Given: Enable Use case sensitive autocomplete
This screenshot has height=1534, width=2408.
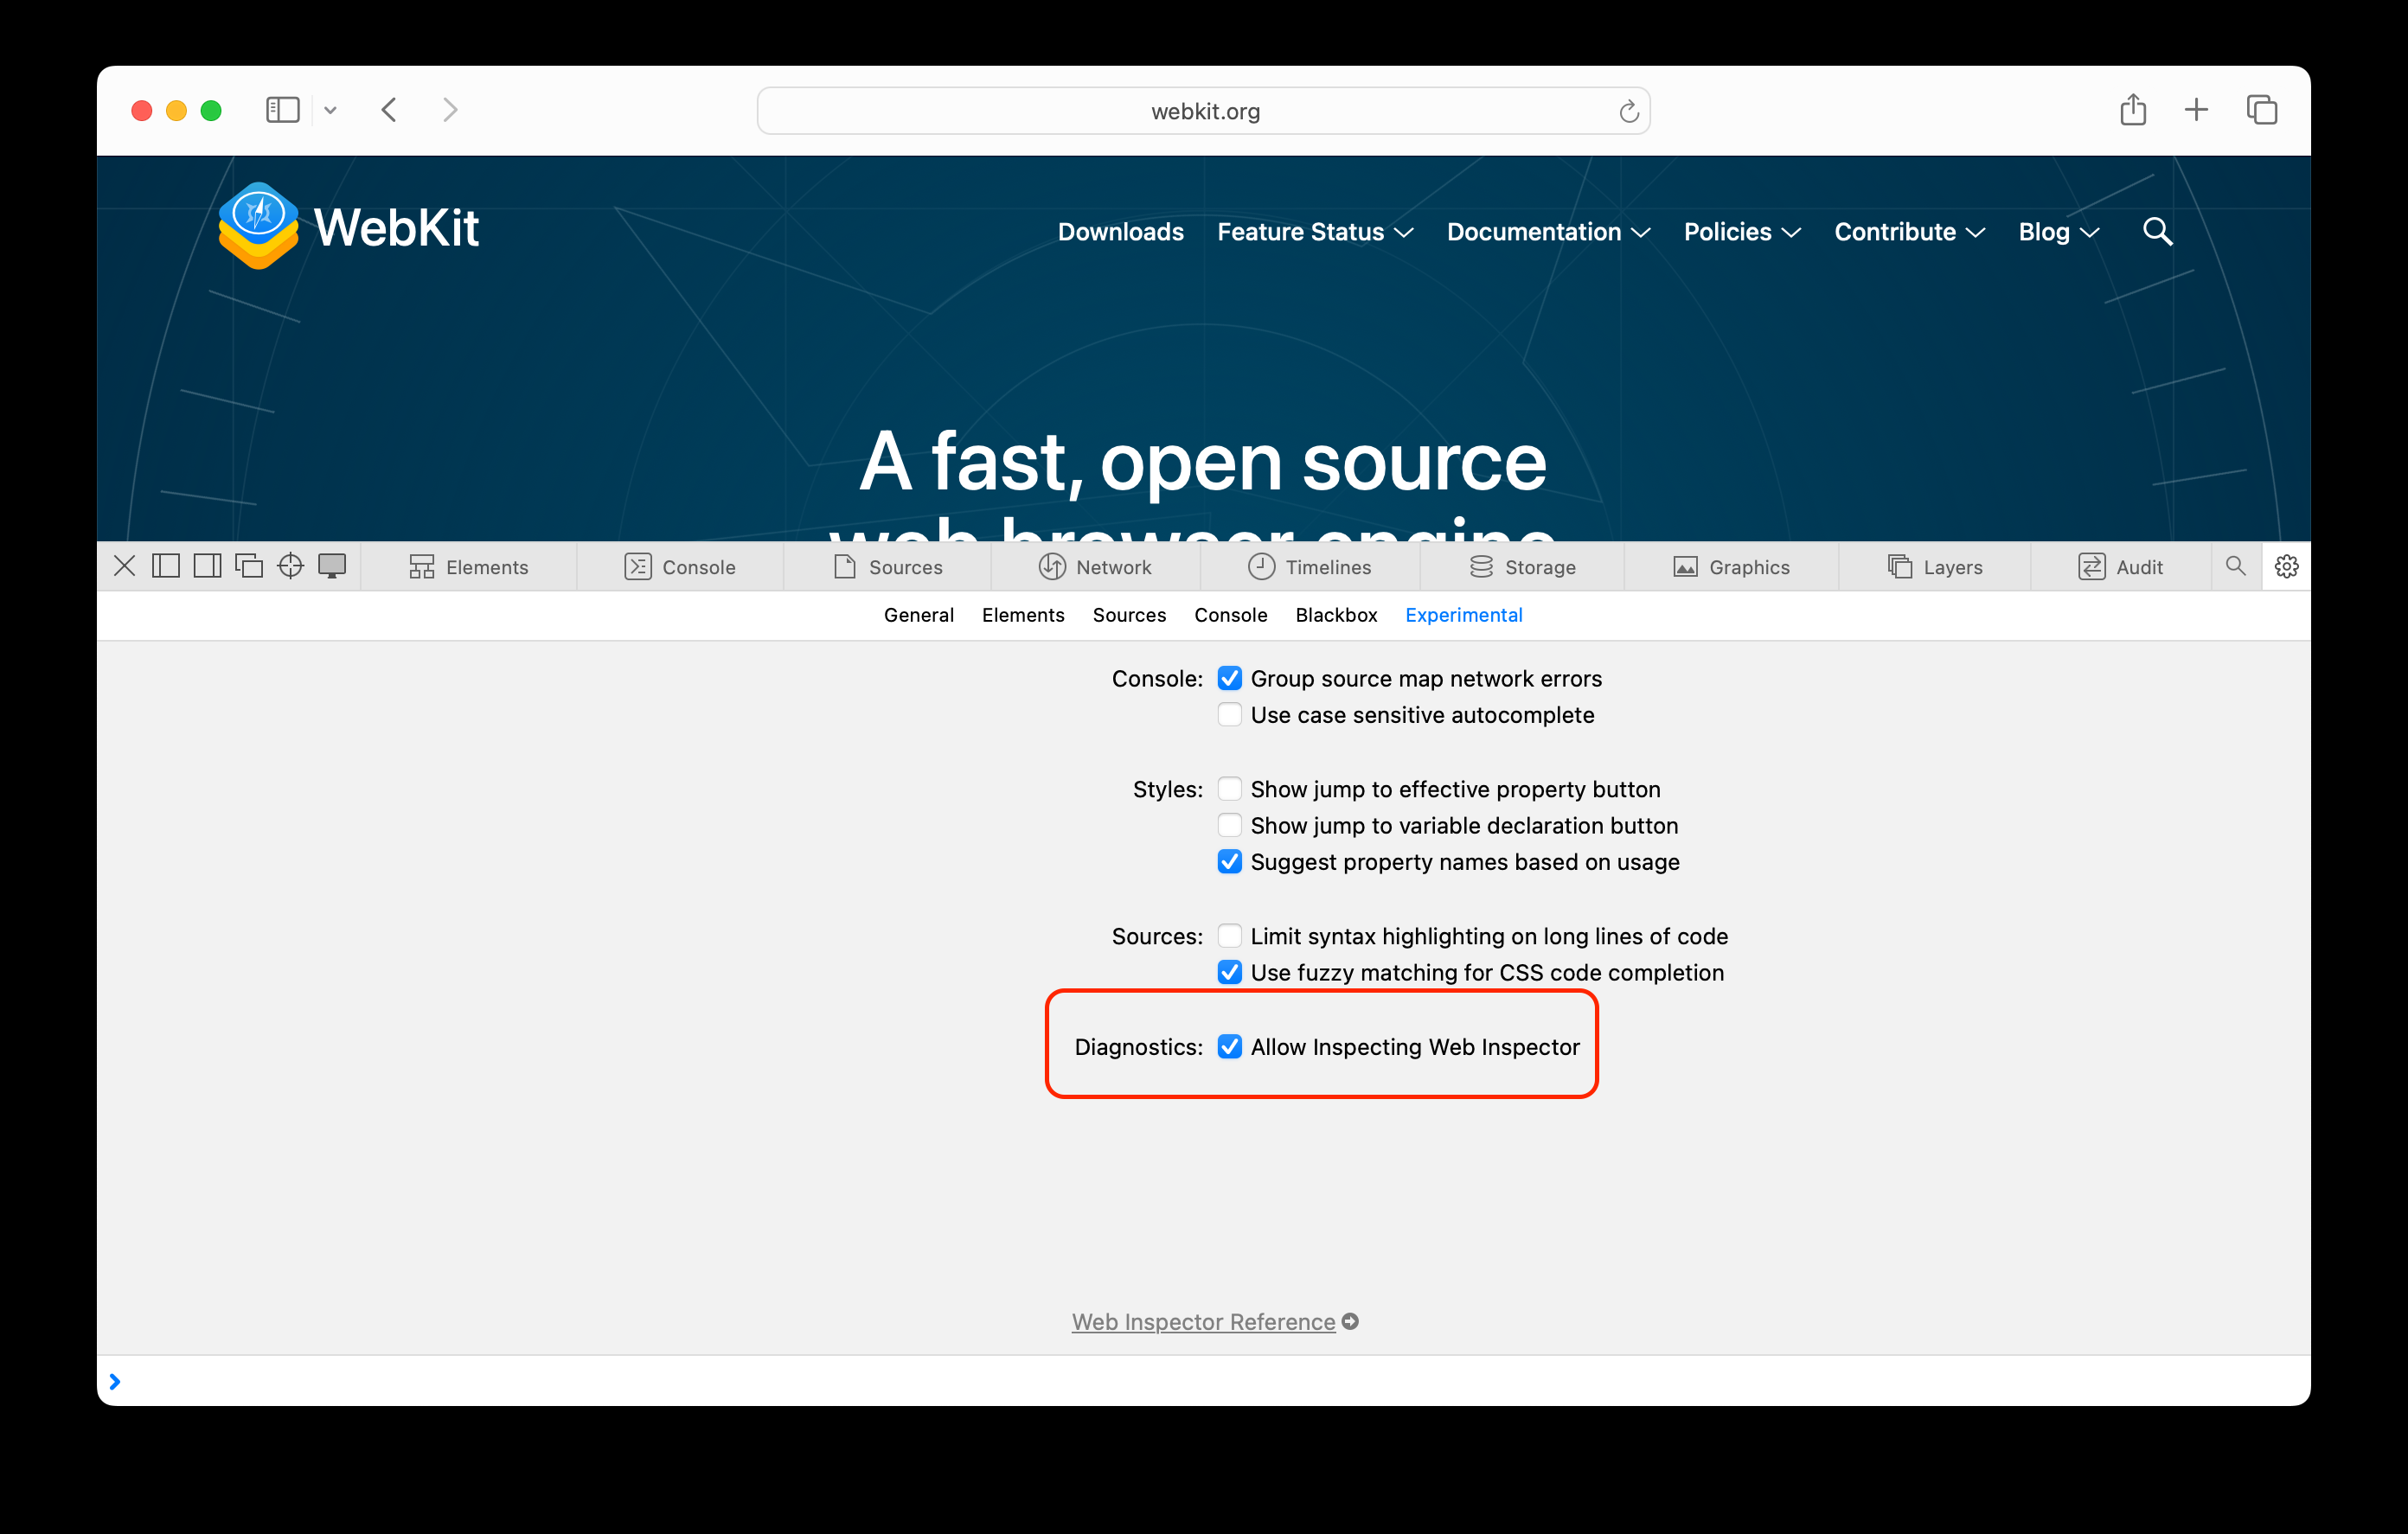Looking at the screenshot, I should [x=1229, y=715].
